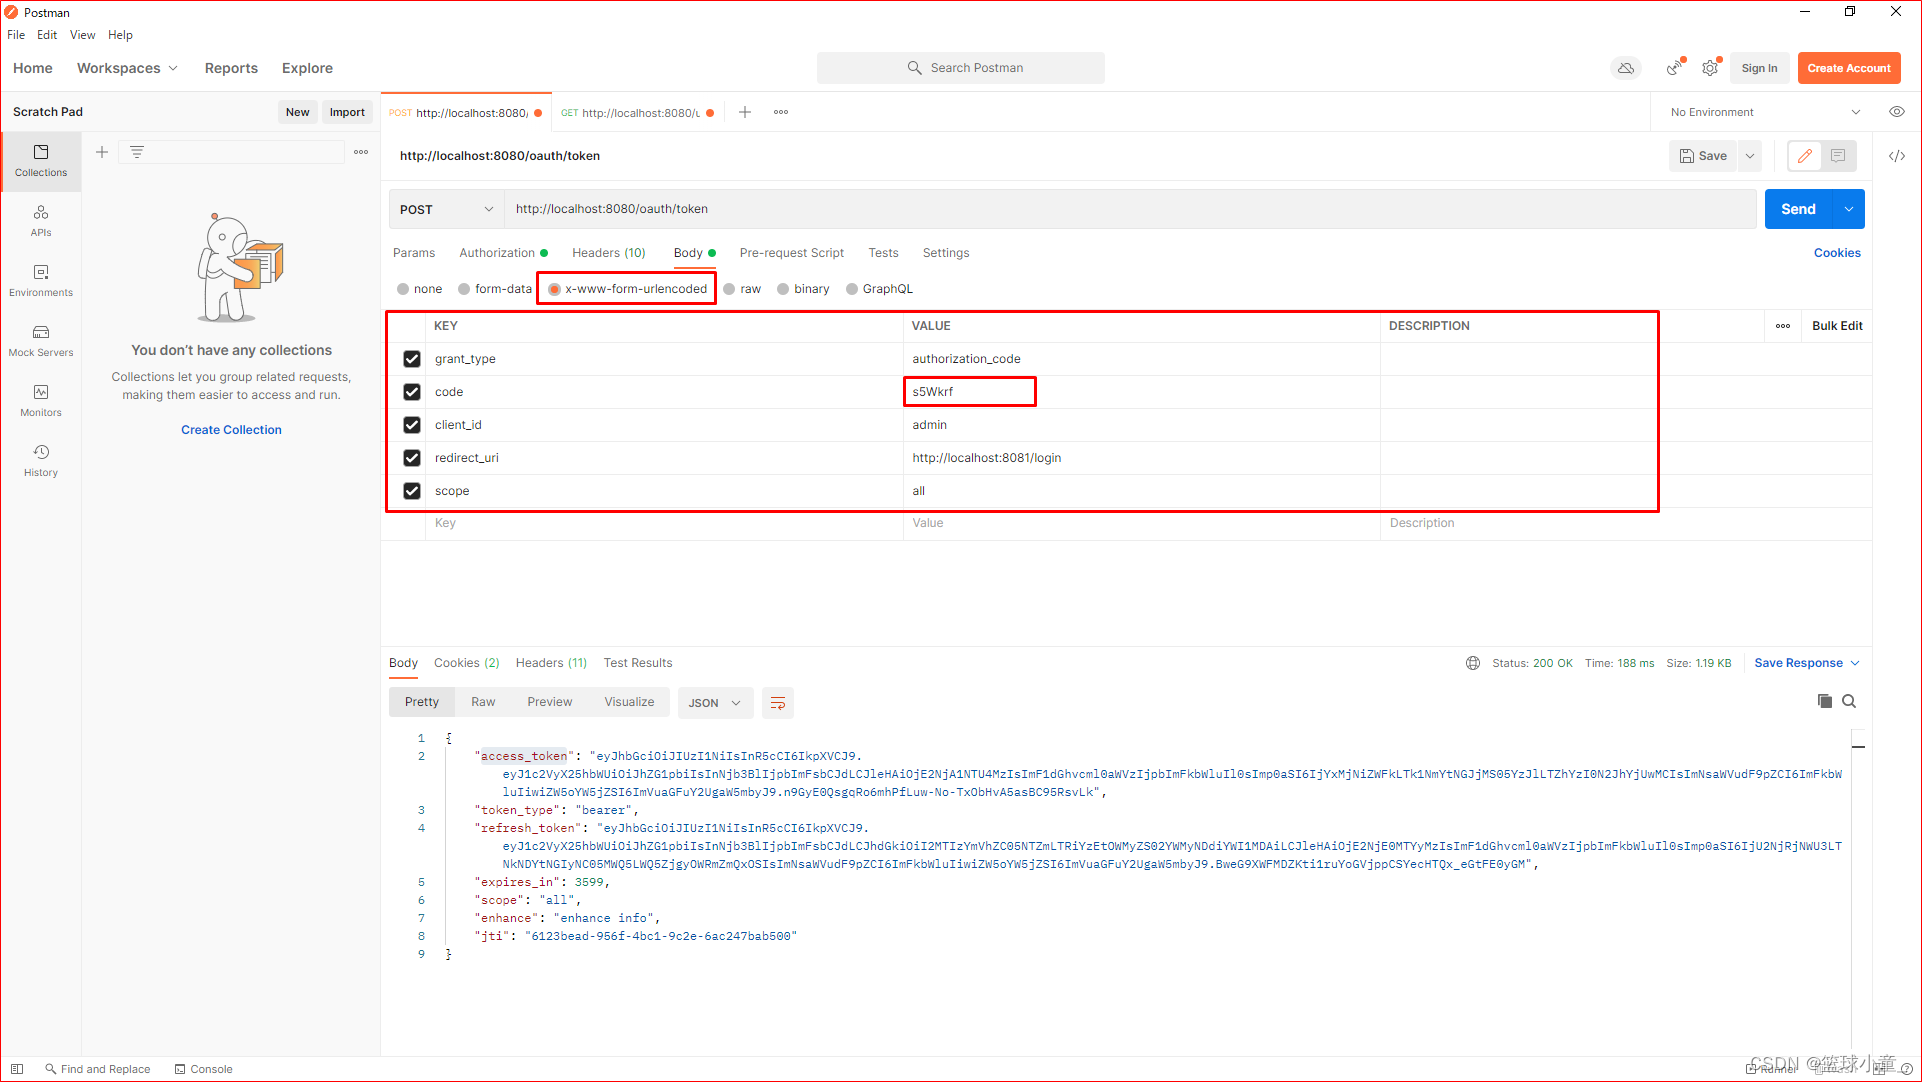This screenshot has width=1922, height=1082.
Task: Switch response view to Raw
Action: tap(483, 702)
